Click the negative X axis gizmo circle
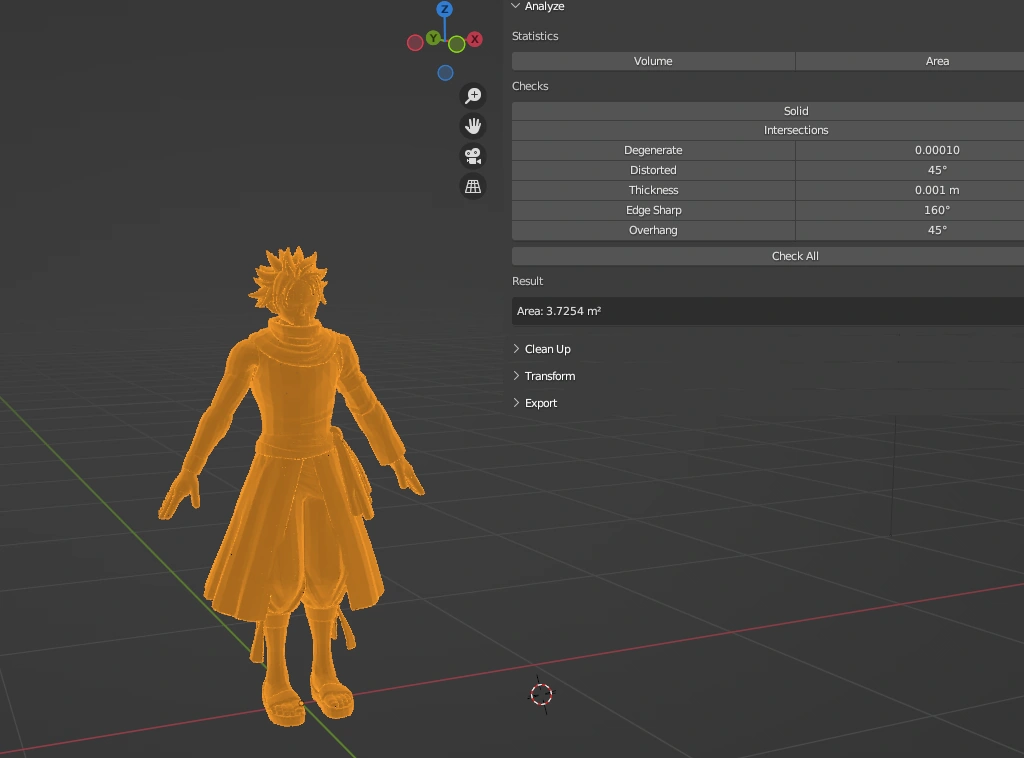 tap(415, 43)
